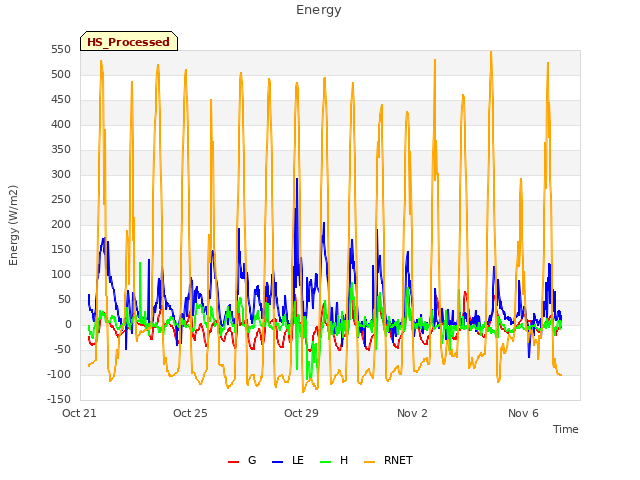Click the '100' y-axis value
640x480 pixels.
[61, 275]
